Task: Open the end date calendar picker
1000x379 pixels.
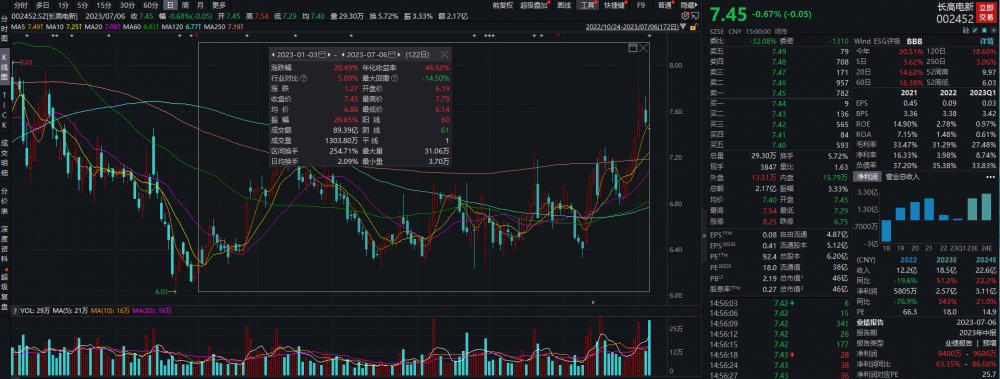Action: pyautogui.click(x=392, y=55)
